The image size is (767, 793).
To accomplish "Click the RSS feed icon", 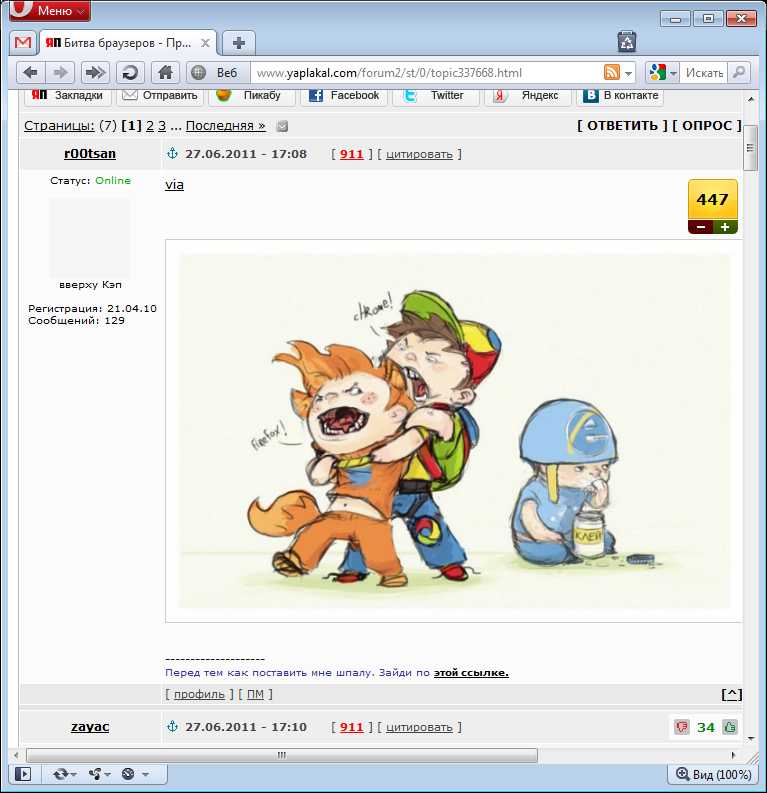I will [612, 73].
